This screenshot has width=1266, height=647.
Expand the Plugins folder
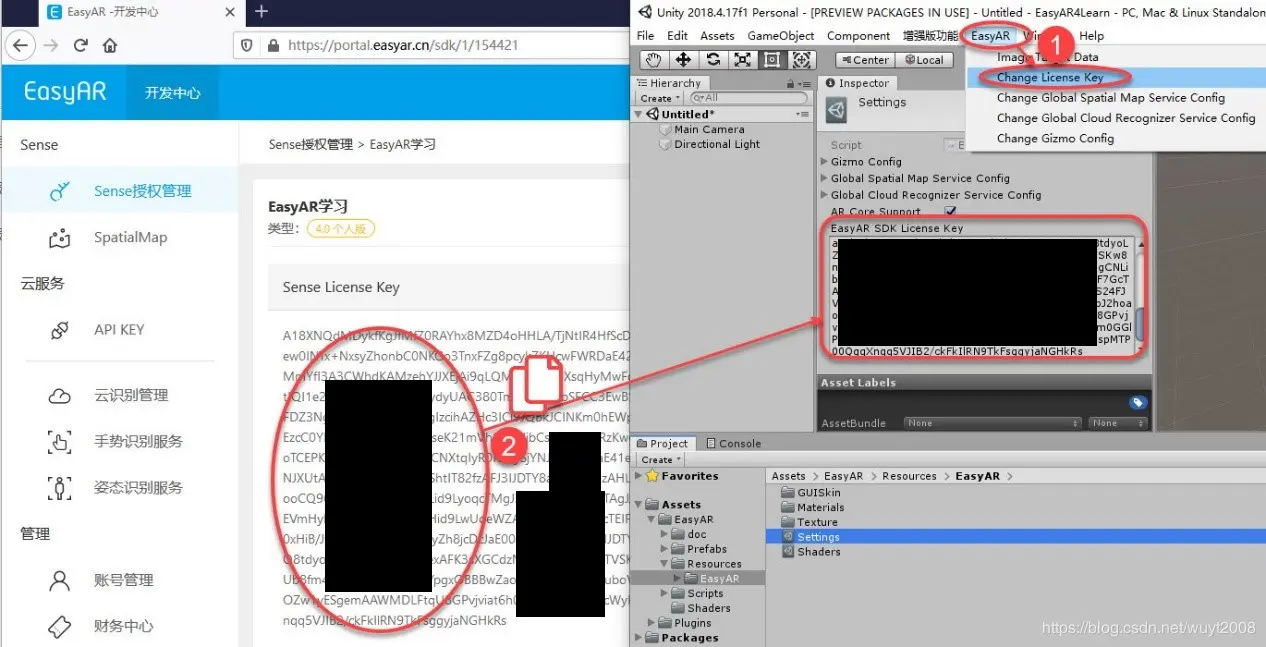652,623
